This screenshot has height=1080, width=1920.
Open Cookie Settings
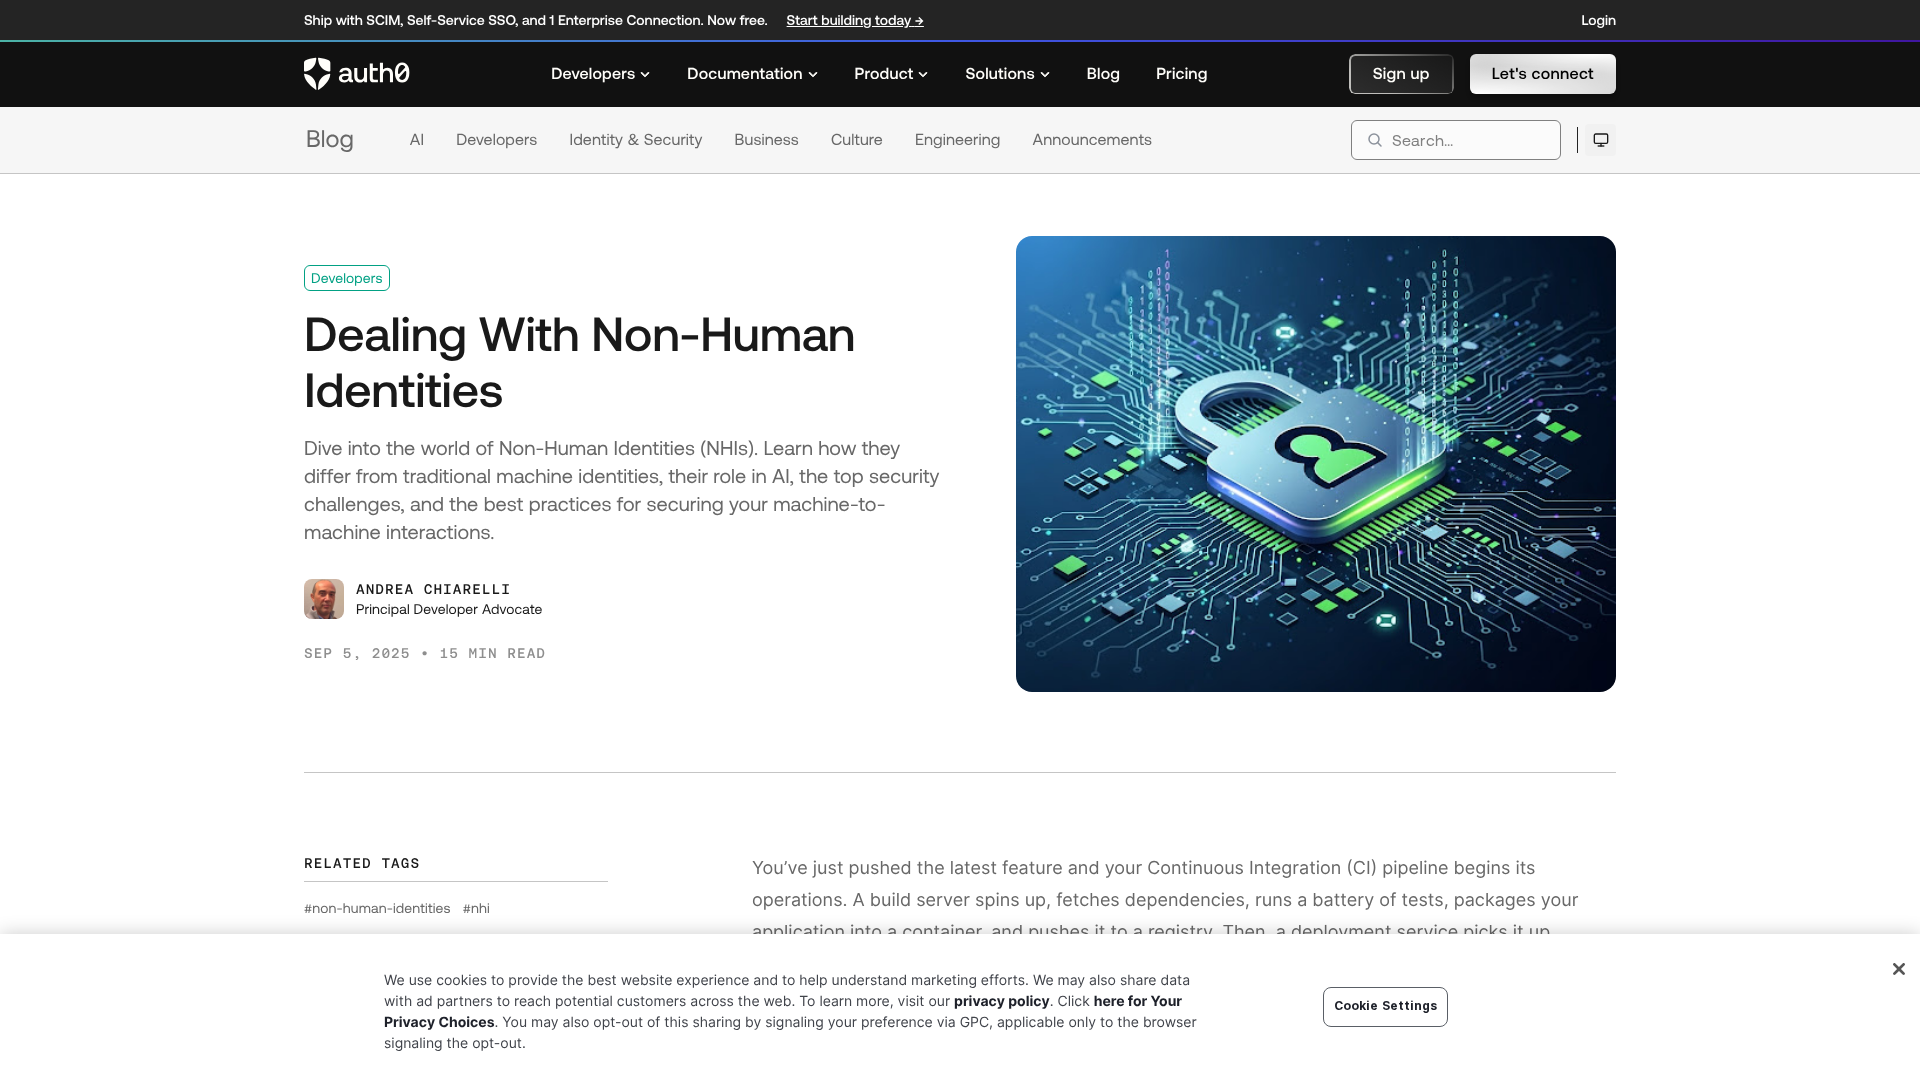coord(1385,1006)
